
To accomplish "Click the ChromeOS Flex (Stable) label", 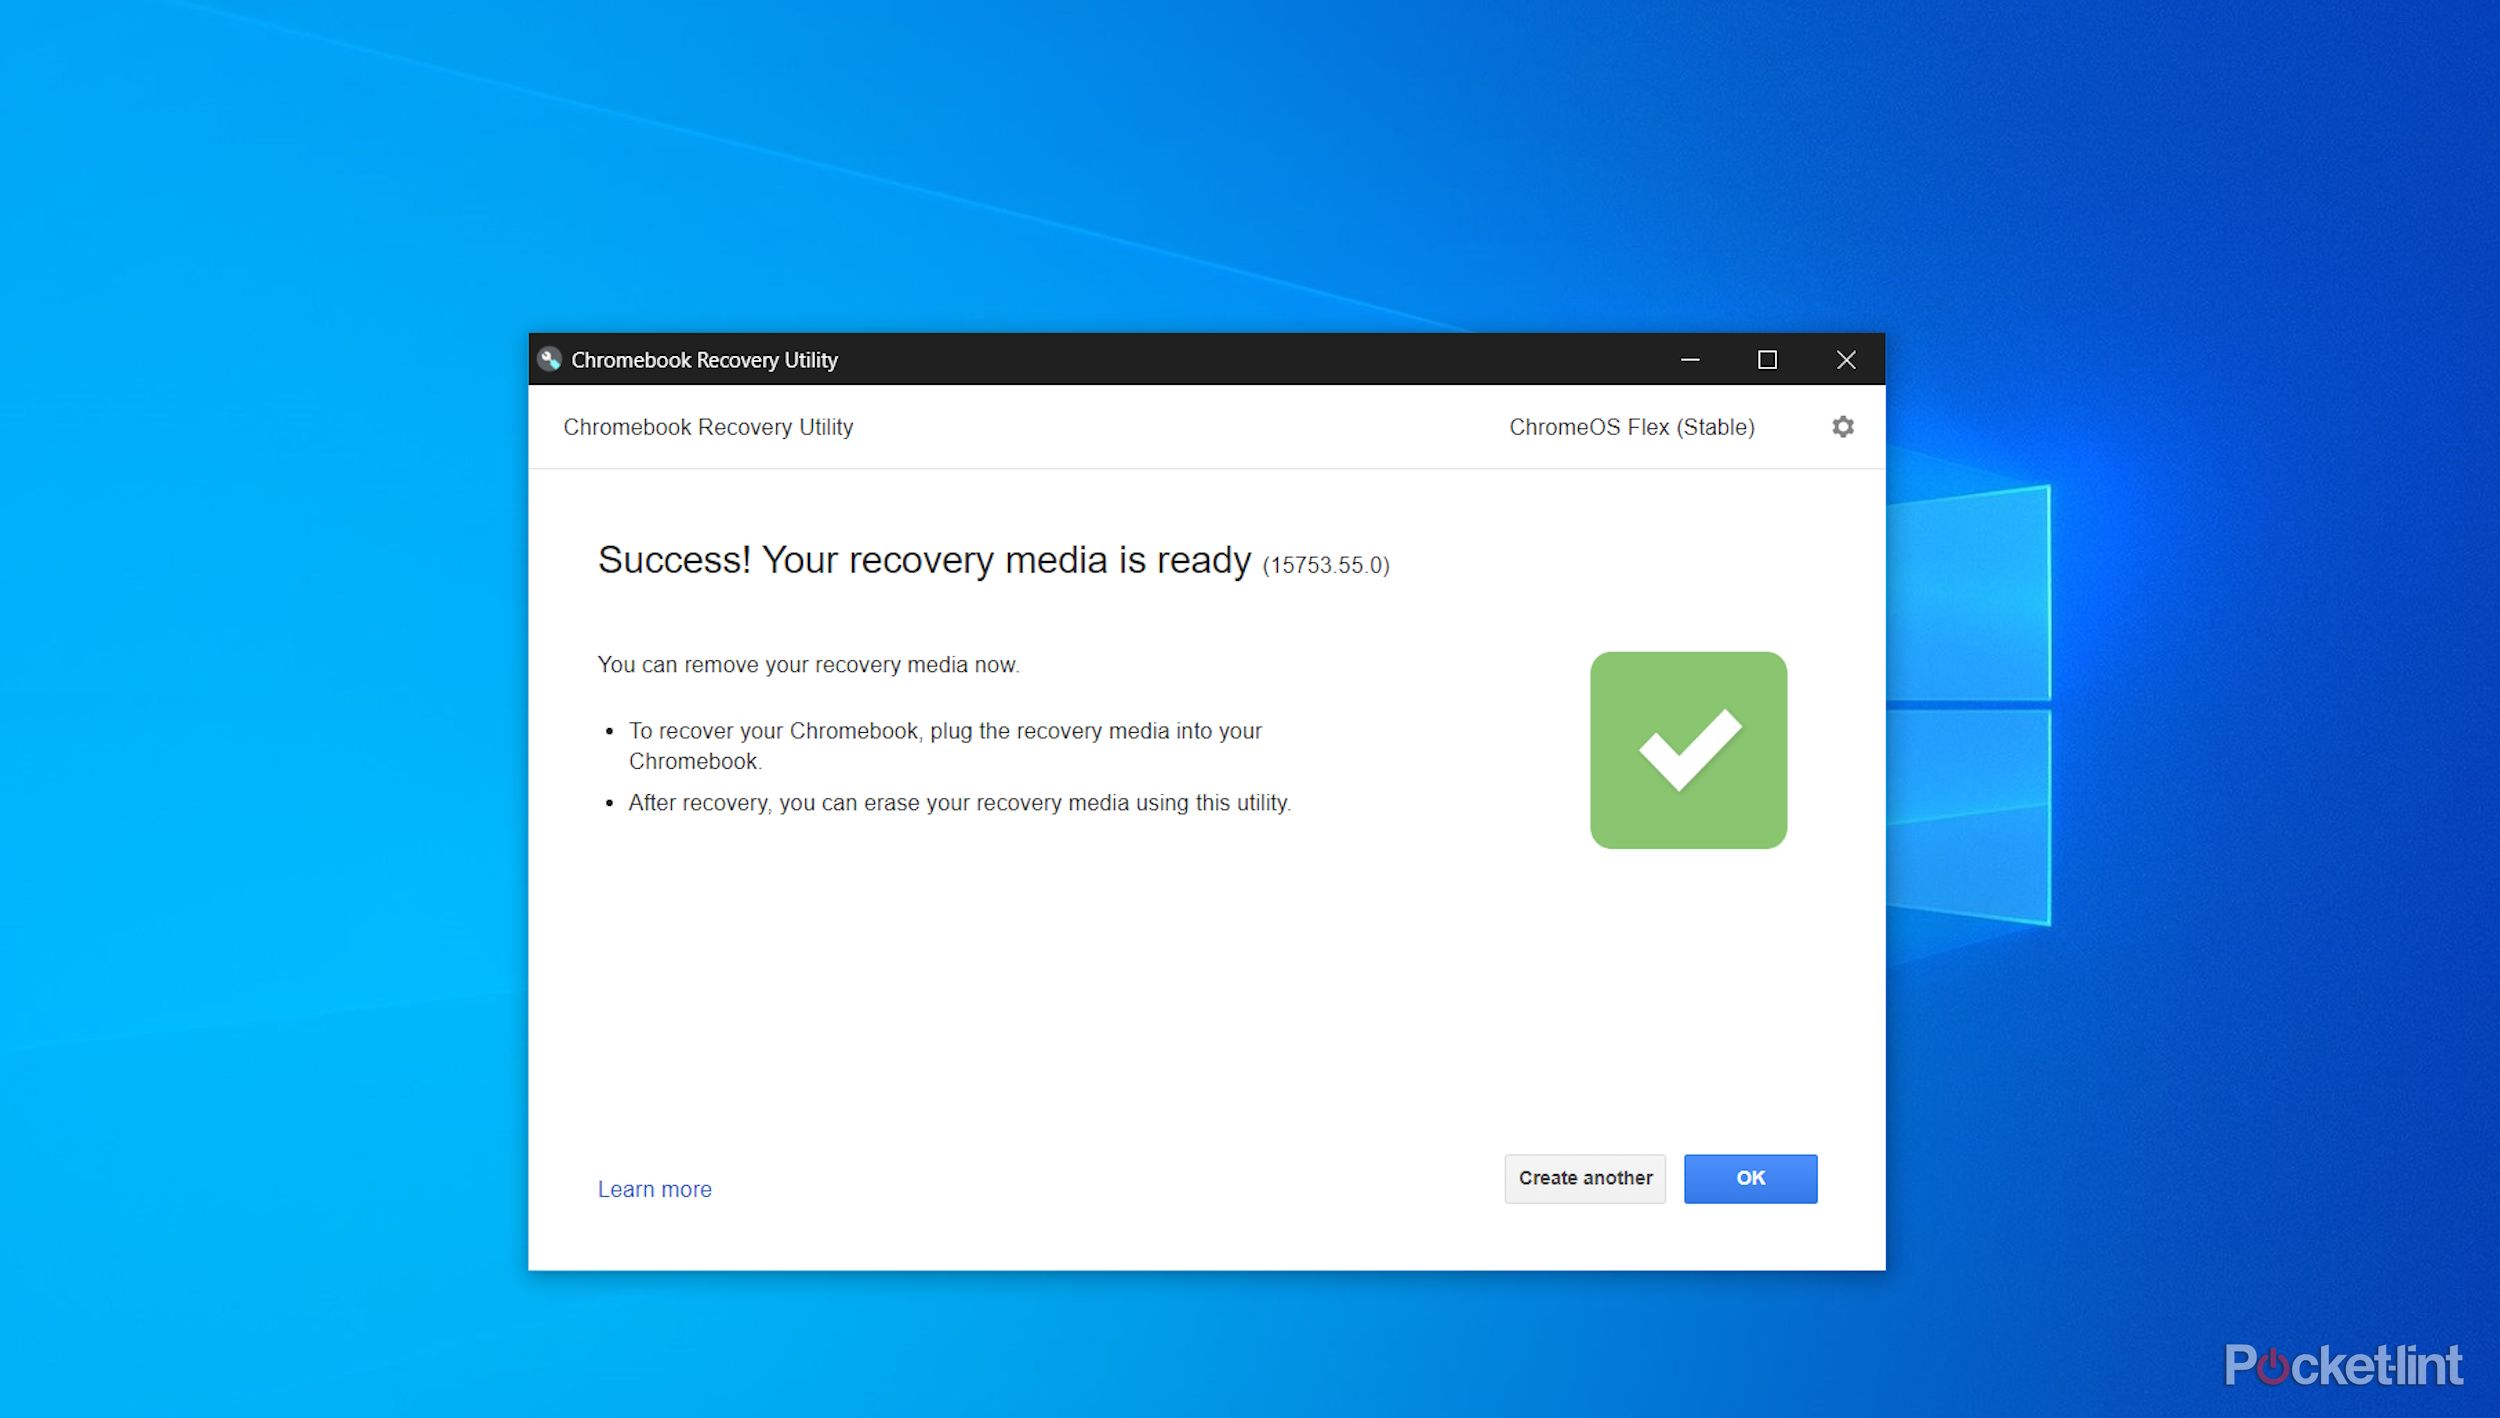I will [1632, 427].
